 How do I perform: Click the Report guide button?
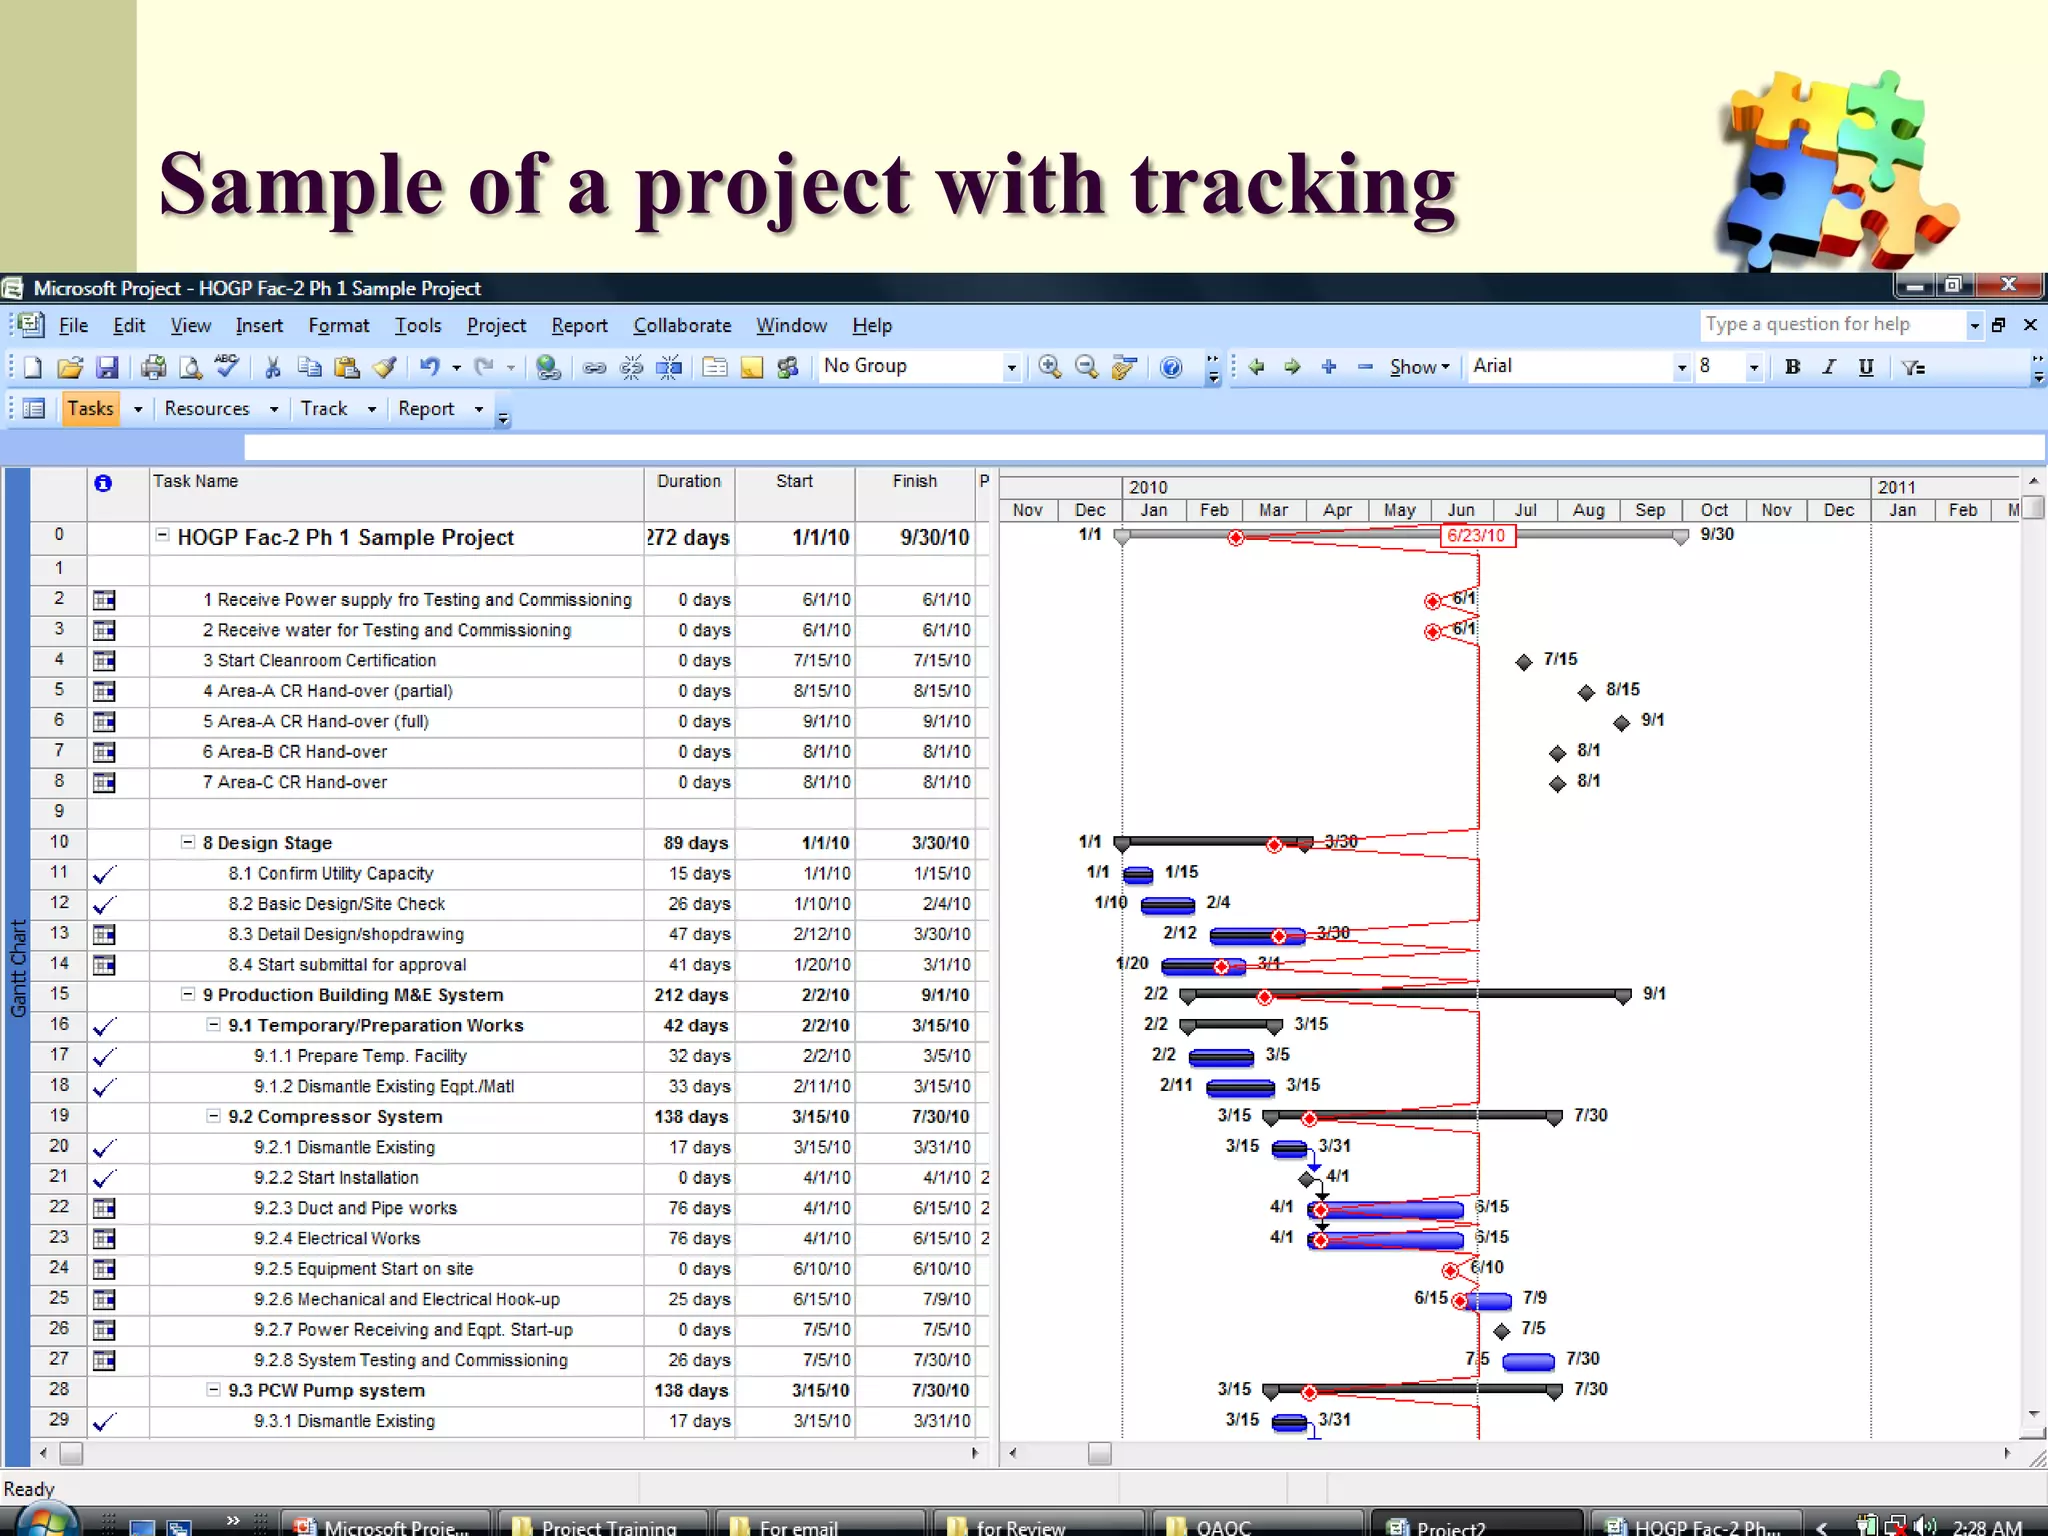(x=426, y=409)
